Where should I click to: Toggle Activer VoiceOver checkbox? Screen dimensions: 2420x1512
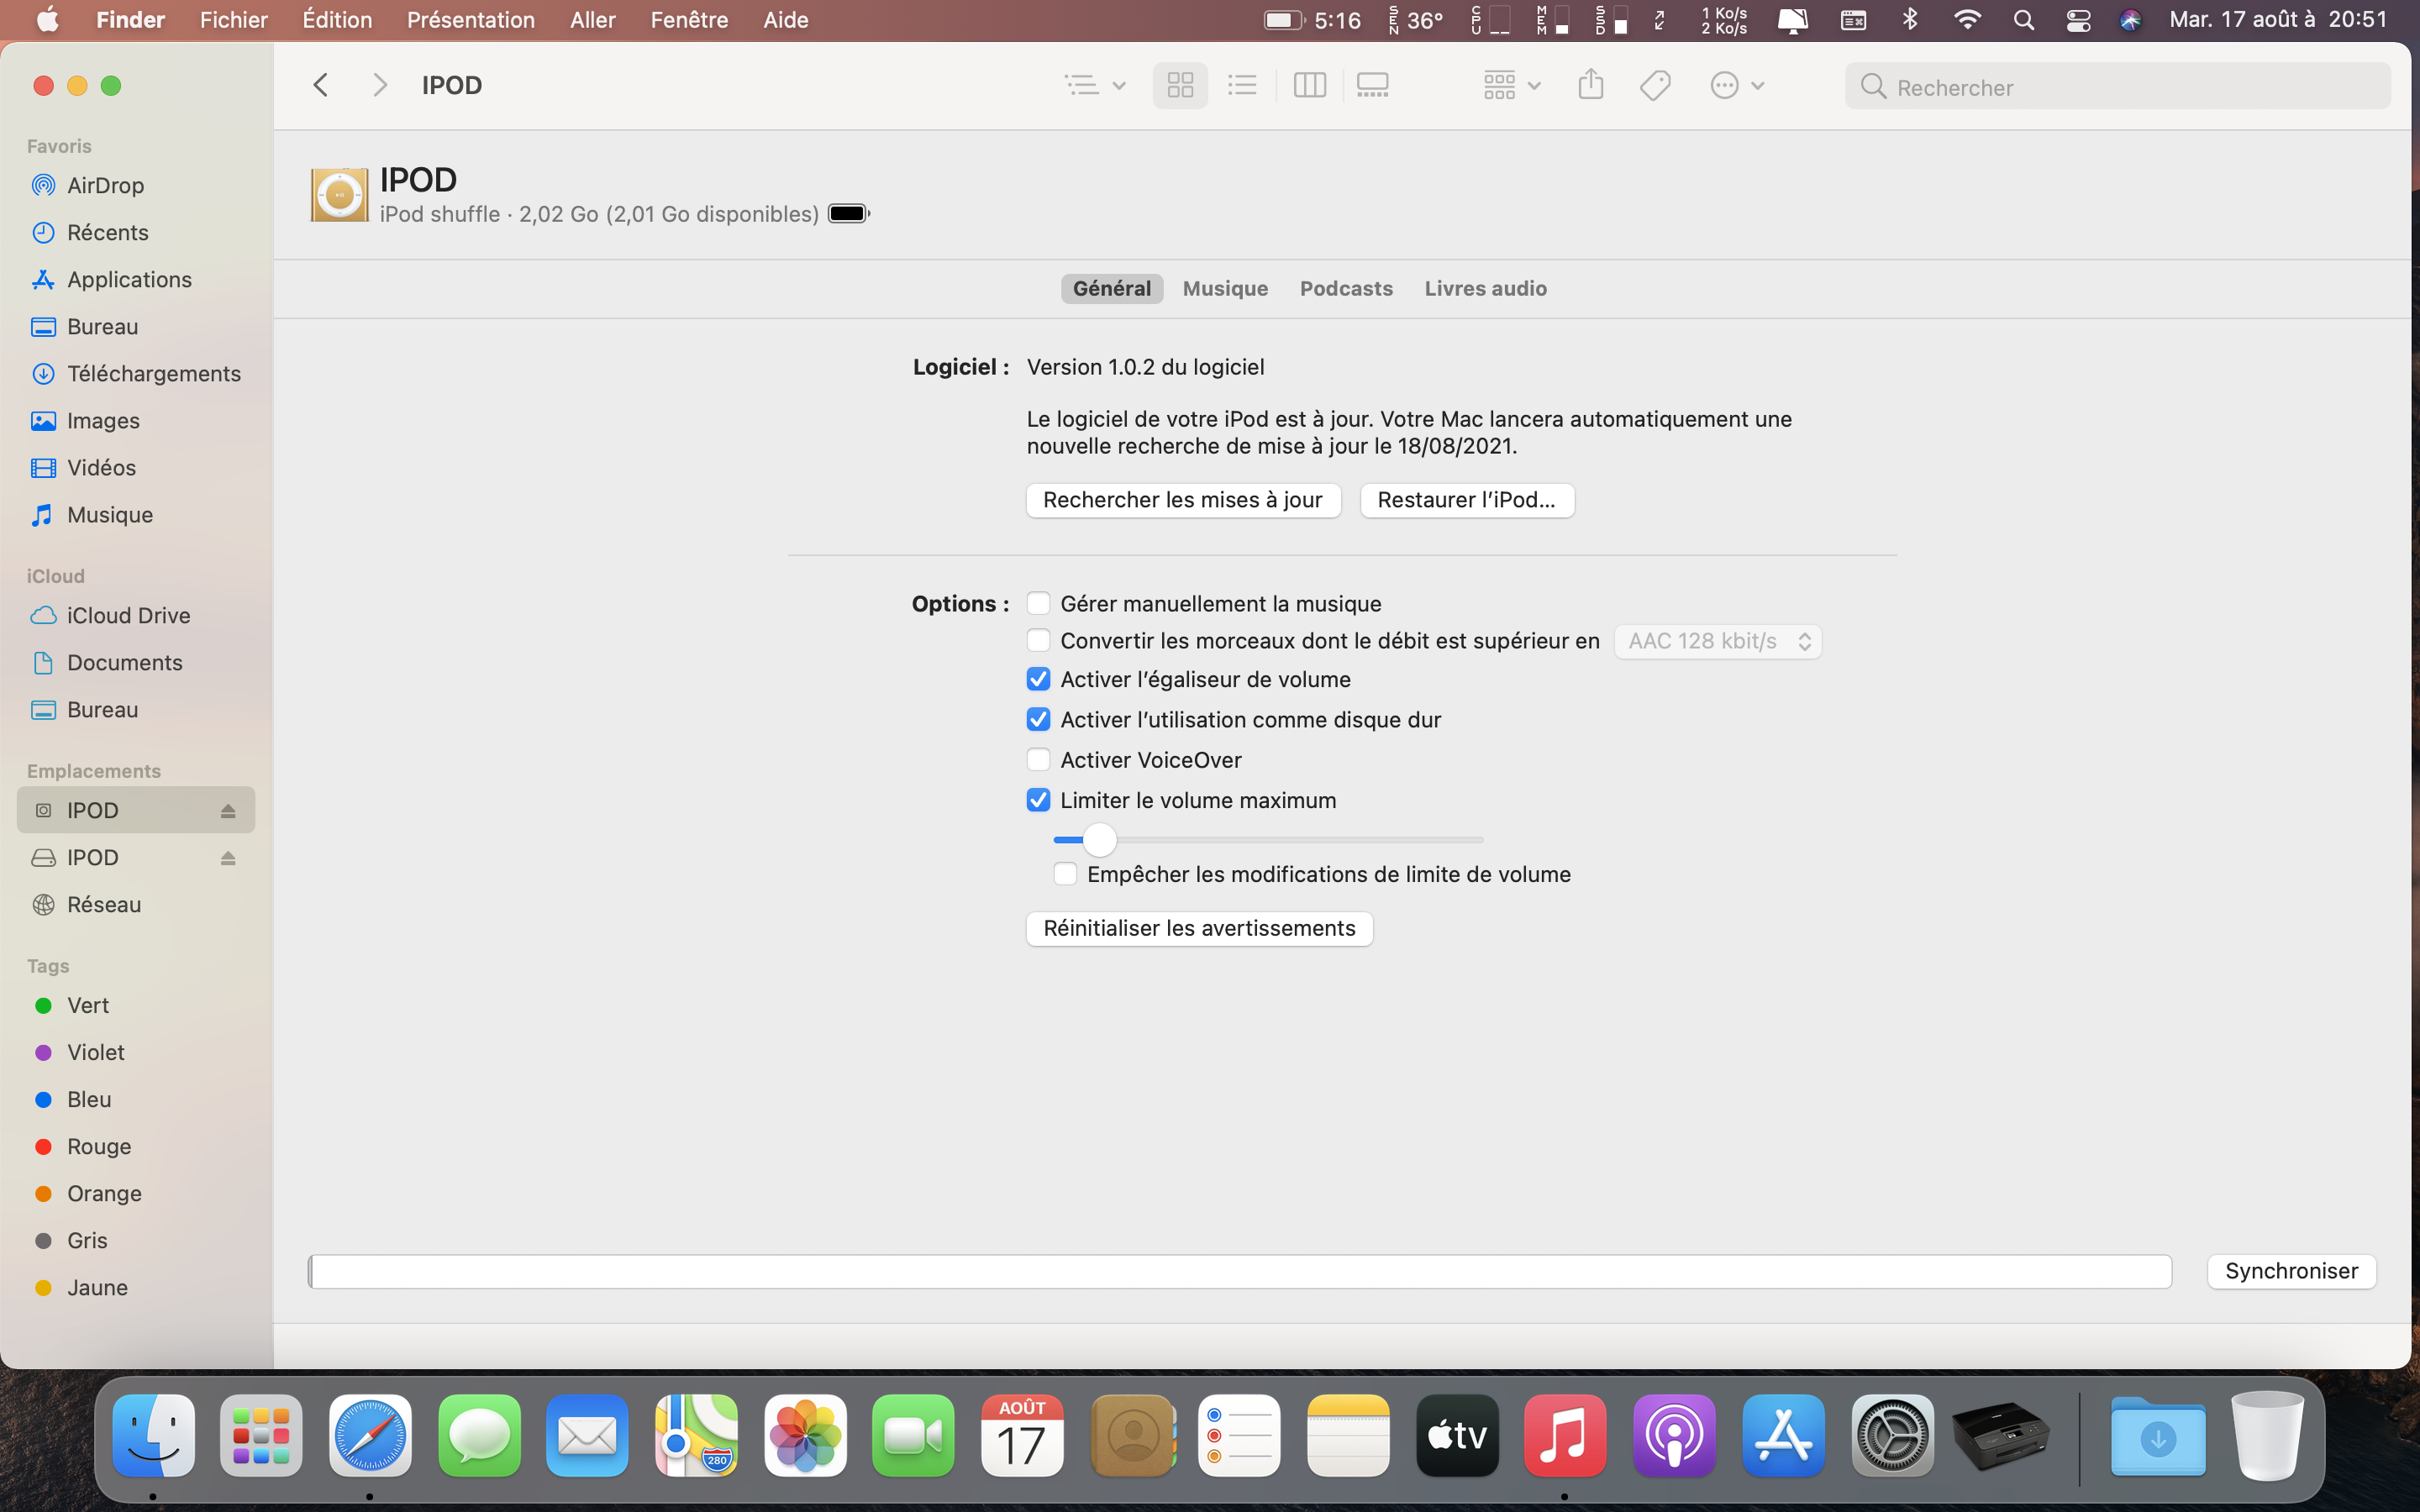(x=1038, y=760)
